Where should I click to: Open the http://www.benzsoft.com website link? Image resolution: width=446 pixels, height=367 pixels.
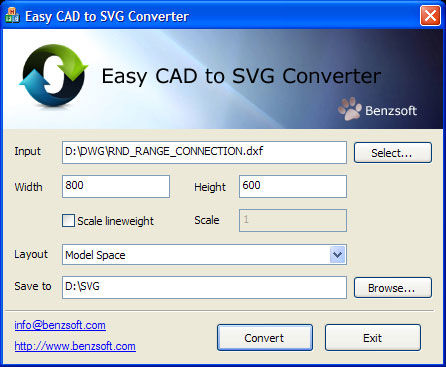point(75,346)
